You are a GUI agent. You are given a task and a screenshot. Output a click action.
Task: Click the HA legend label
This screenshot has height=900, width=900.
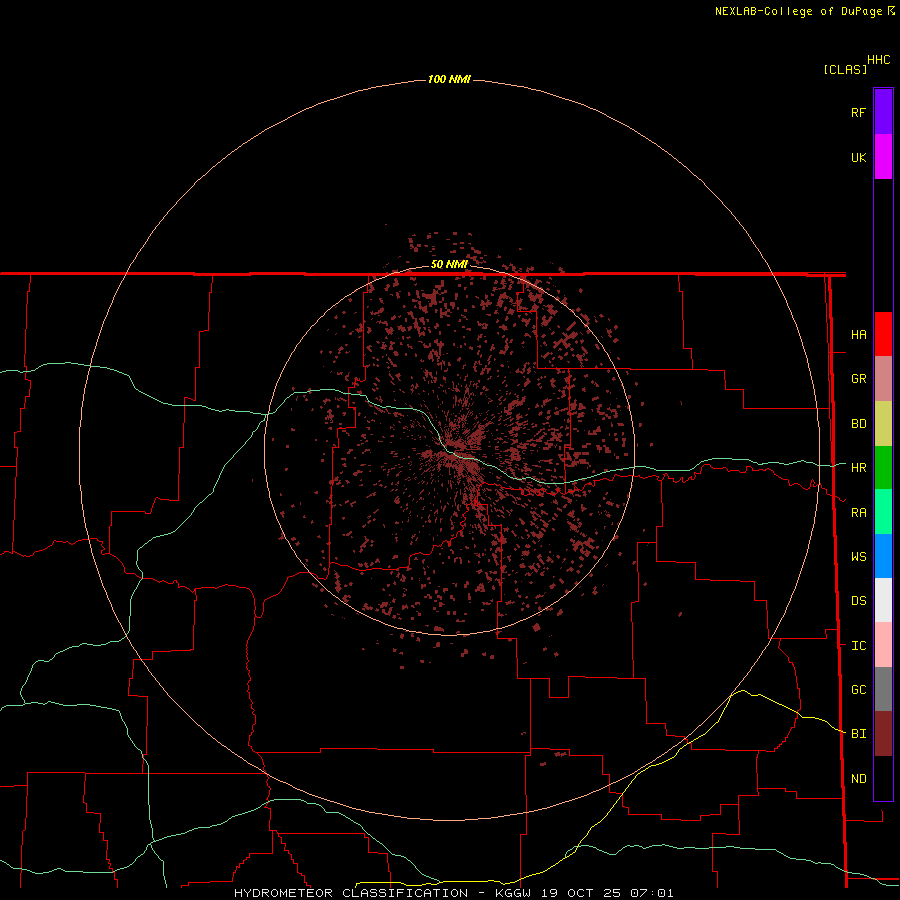pyautogui.click(x=858, y=334)
